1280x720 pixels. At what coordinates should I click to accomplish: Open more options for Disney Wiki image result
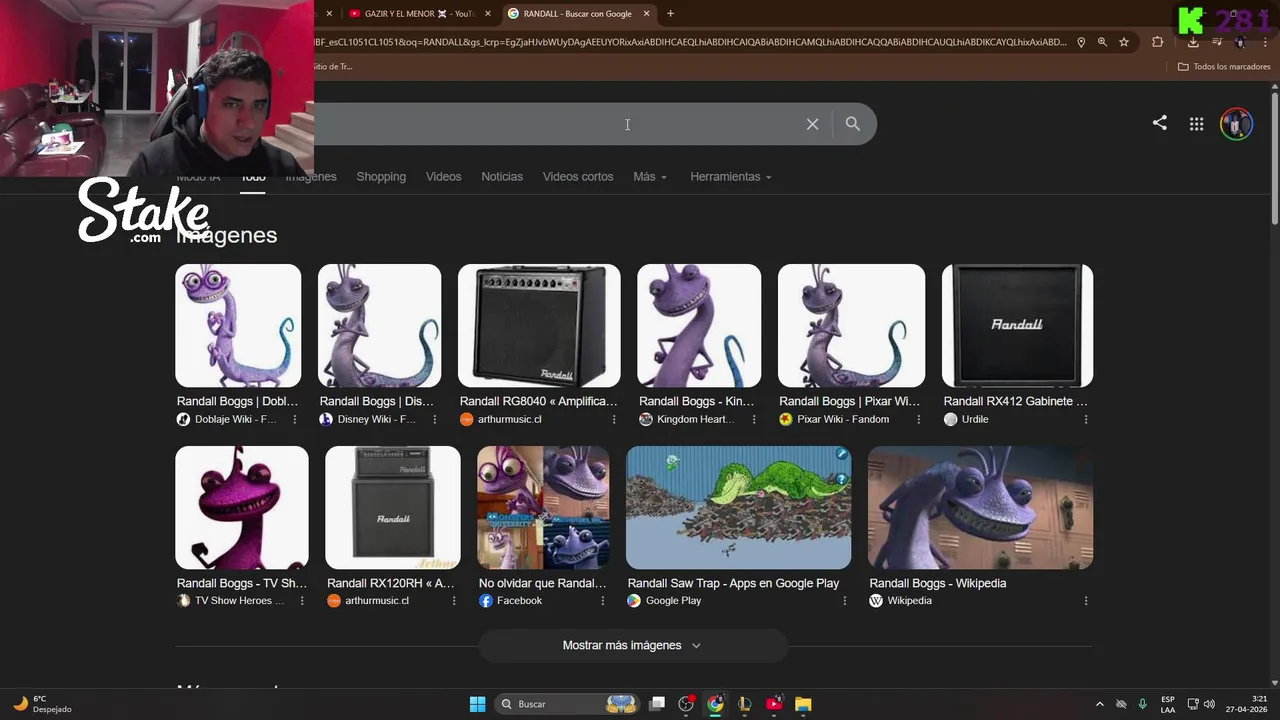(435, 420)
